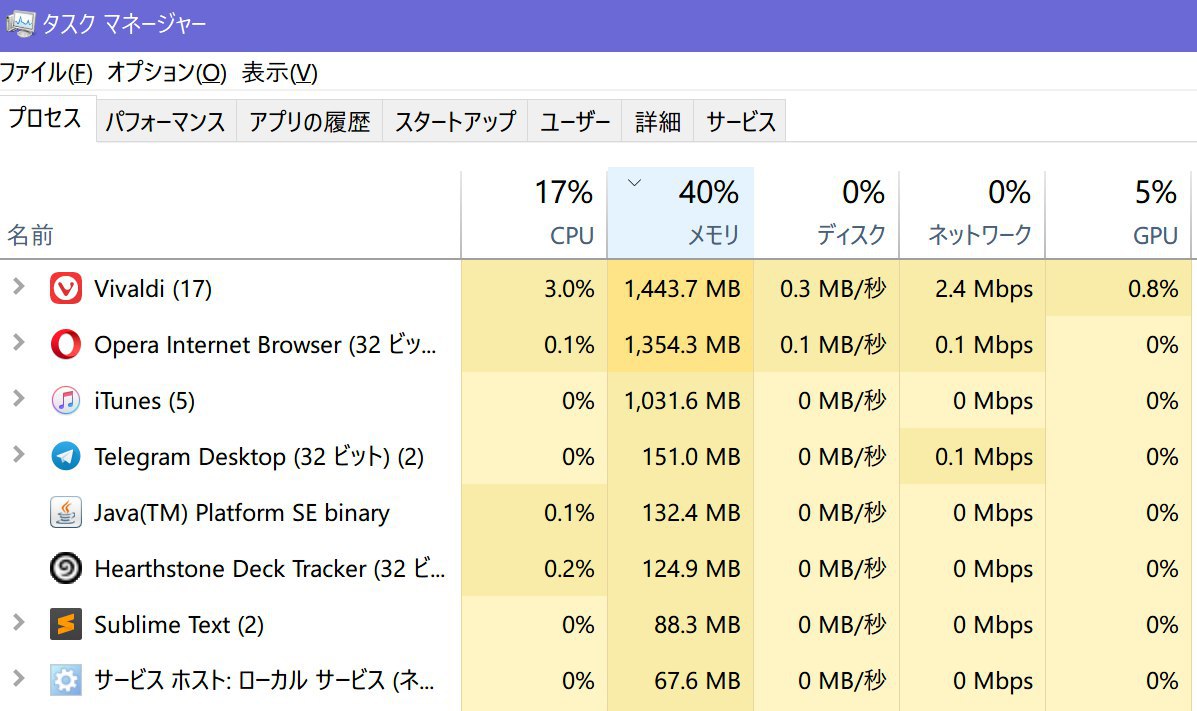
Task: Select the Telegram Desktop paper plane icon
Action: pos(66,457)
